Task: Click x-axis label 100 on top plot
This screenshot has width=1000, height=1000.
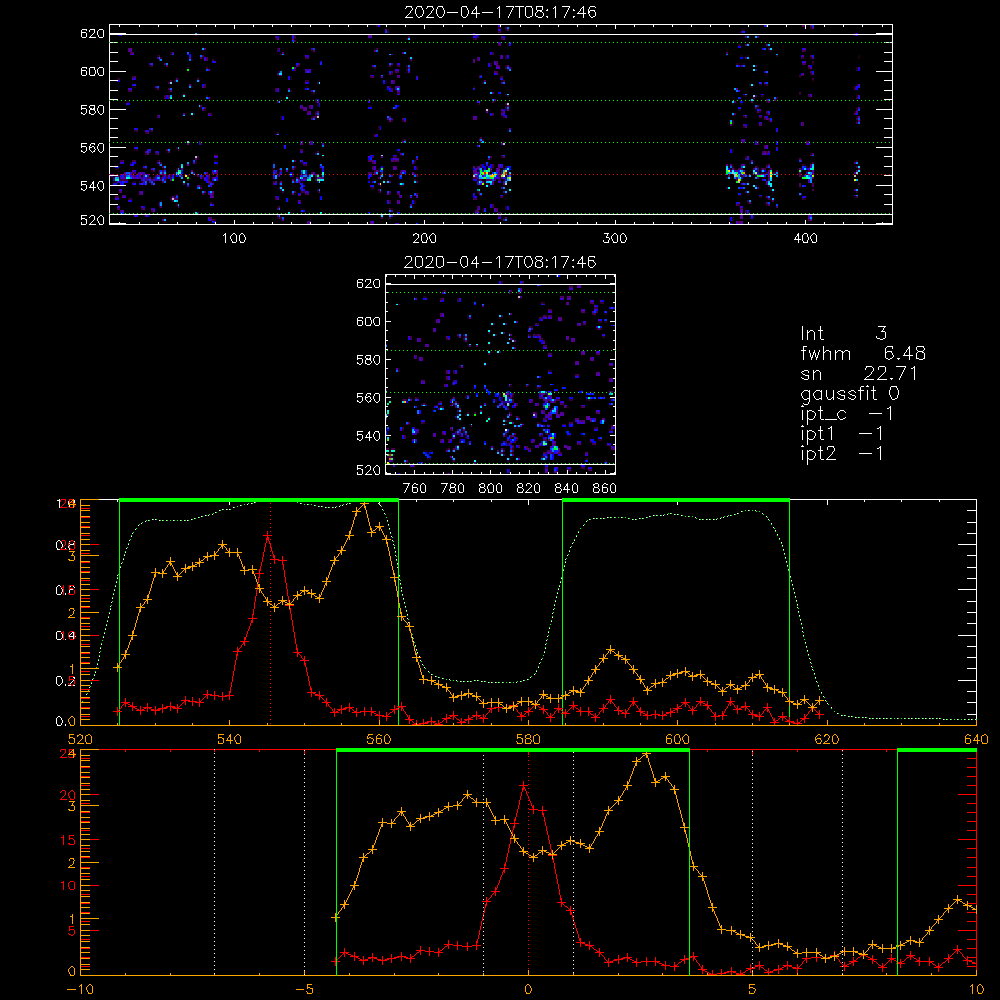Action: coord(234,239)
